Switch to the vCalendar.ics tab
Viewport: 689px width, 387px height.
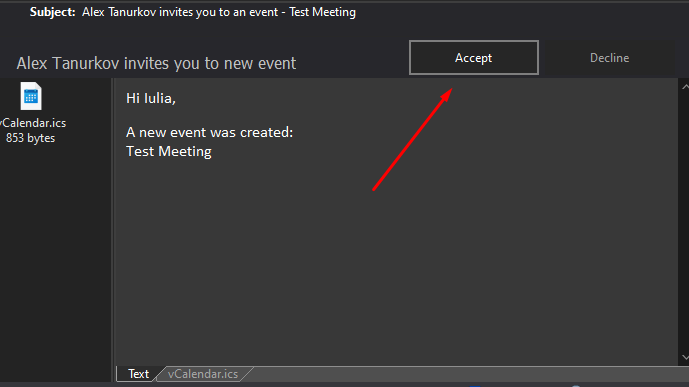(x=203, y=374)
